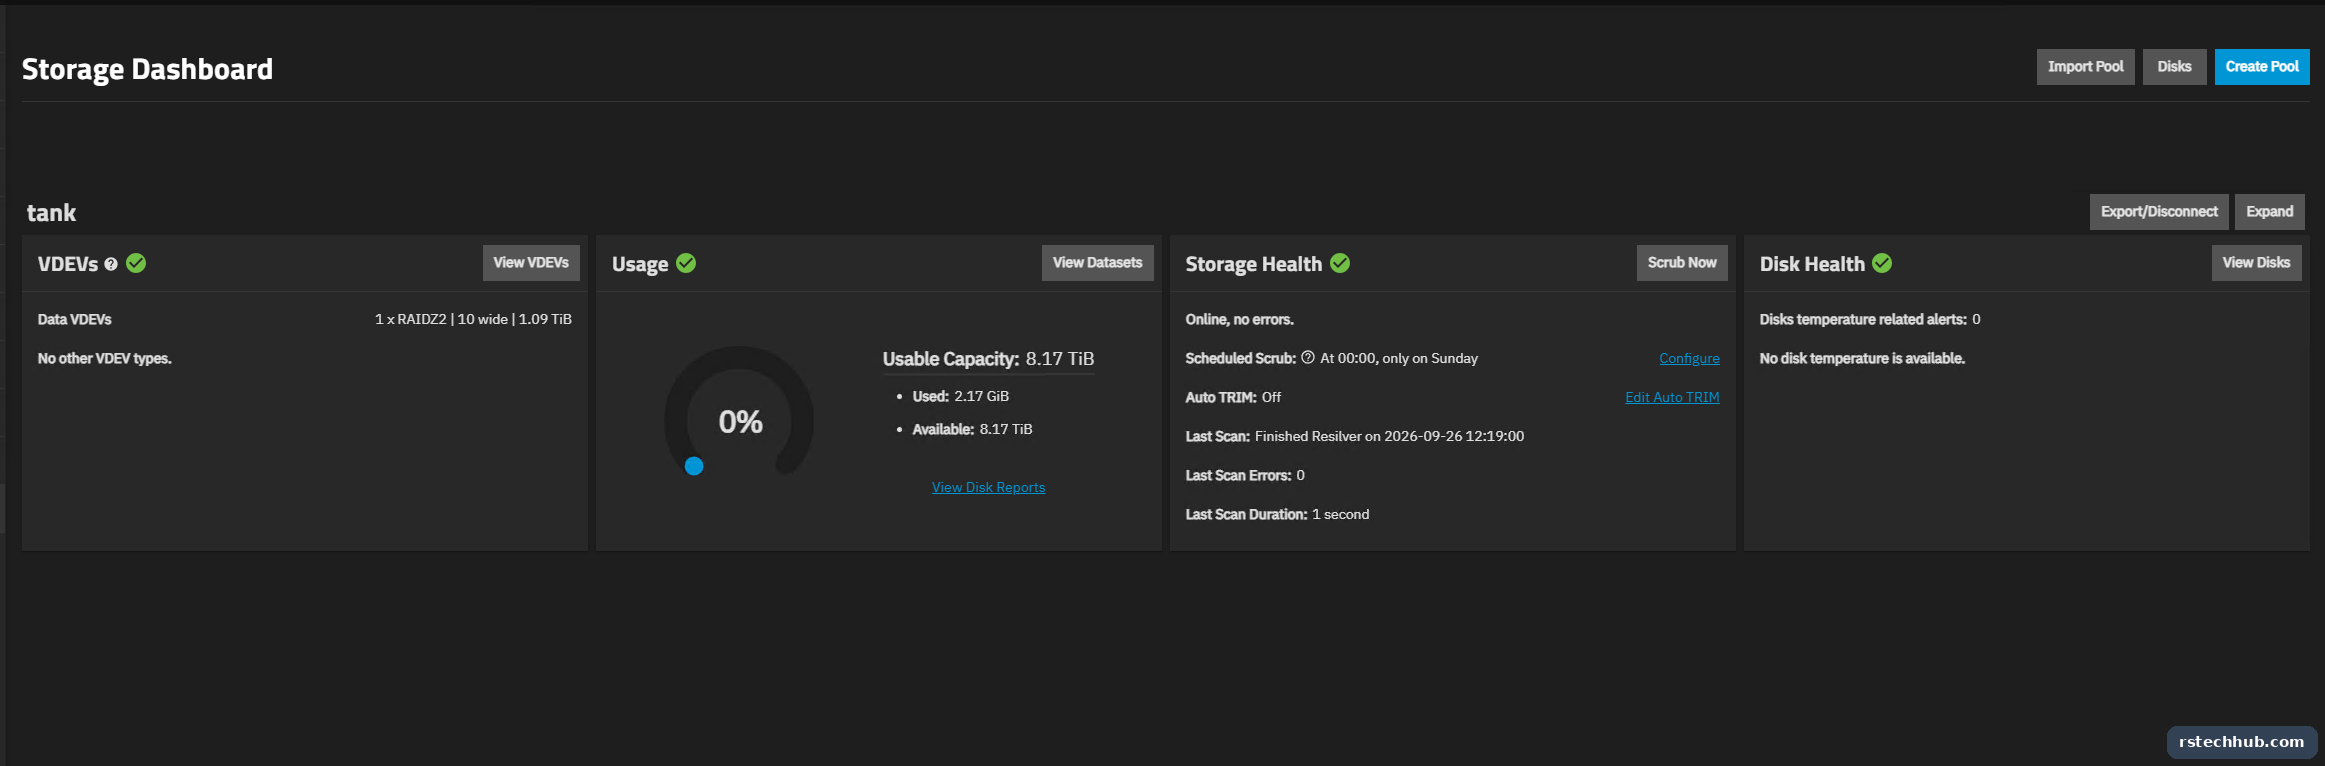Image resolution: width=2325 pixels, height=766 pixels.
Task: Click 'No disk temperature is available.' text
Action: click(x=1862, y=358)
